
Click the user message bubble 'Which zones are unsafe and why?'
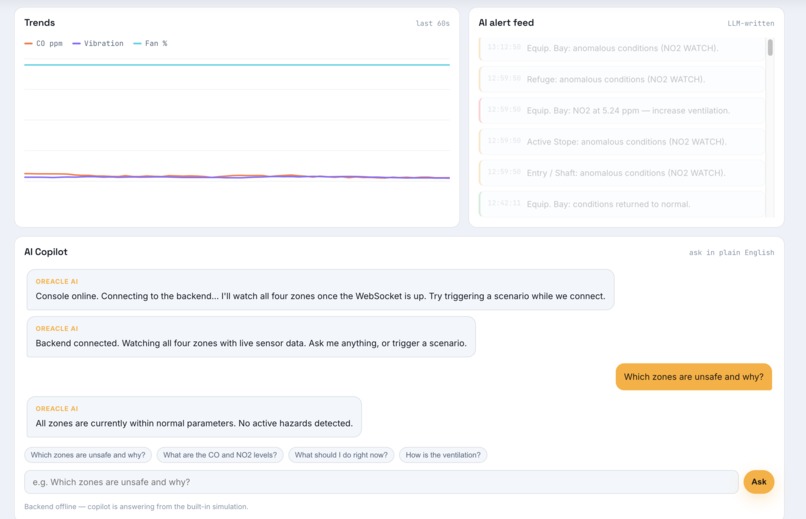point(693,377)
